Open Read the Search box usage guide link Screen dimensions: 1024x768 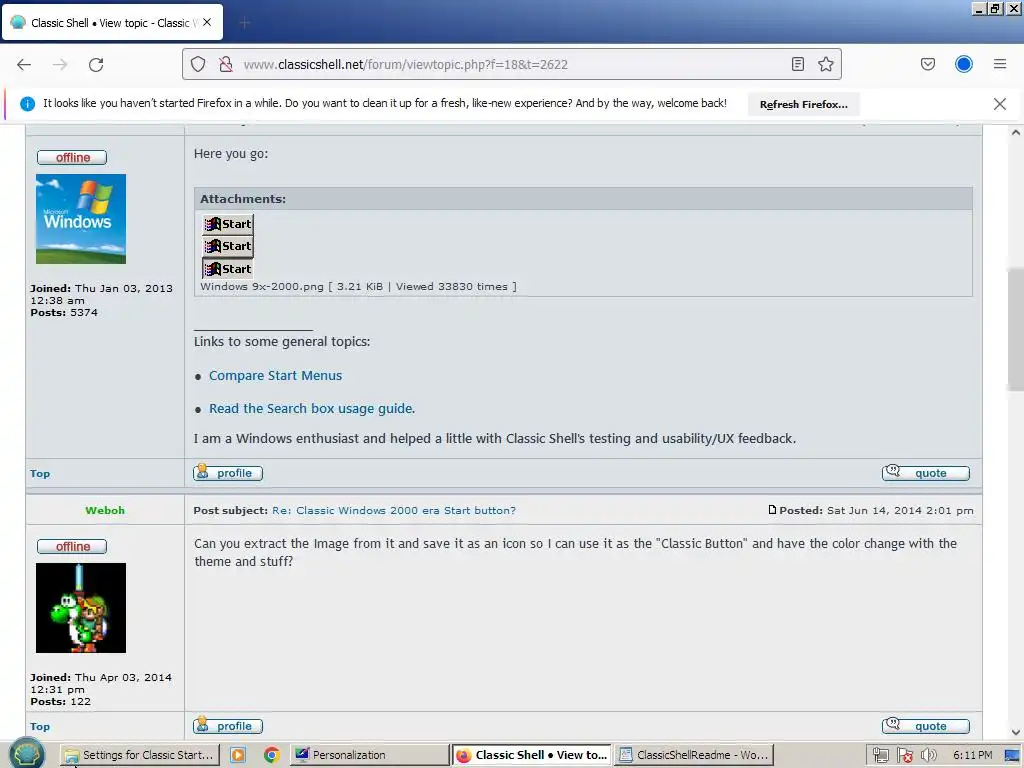point(312,408)
